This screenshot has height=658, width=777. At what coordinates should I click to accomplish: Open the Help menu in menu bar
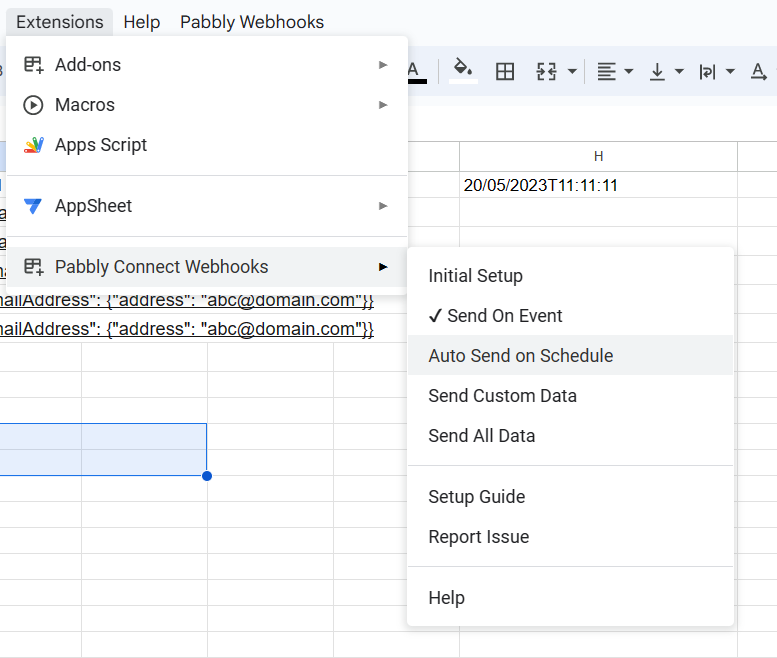pos(142,22)
